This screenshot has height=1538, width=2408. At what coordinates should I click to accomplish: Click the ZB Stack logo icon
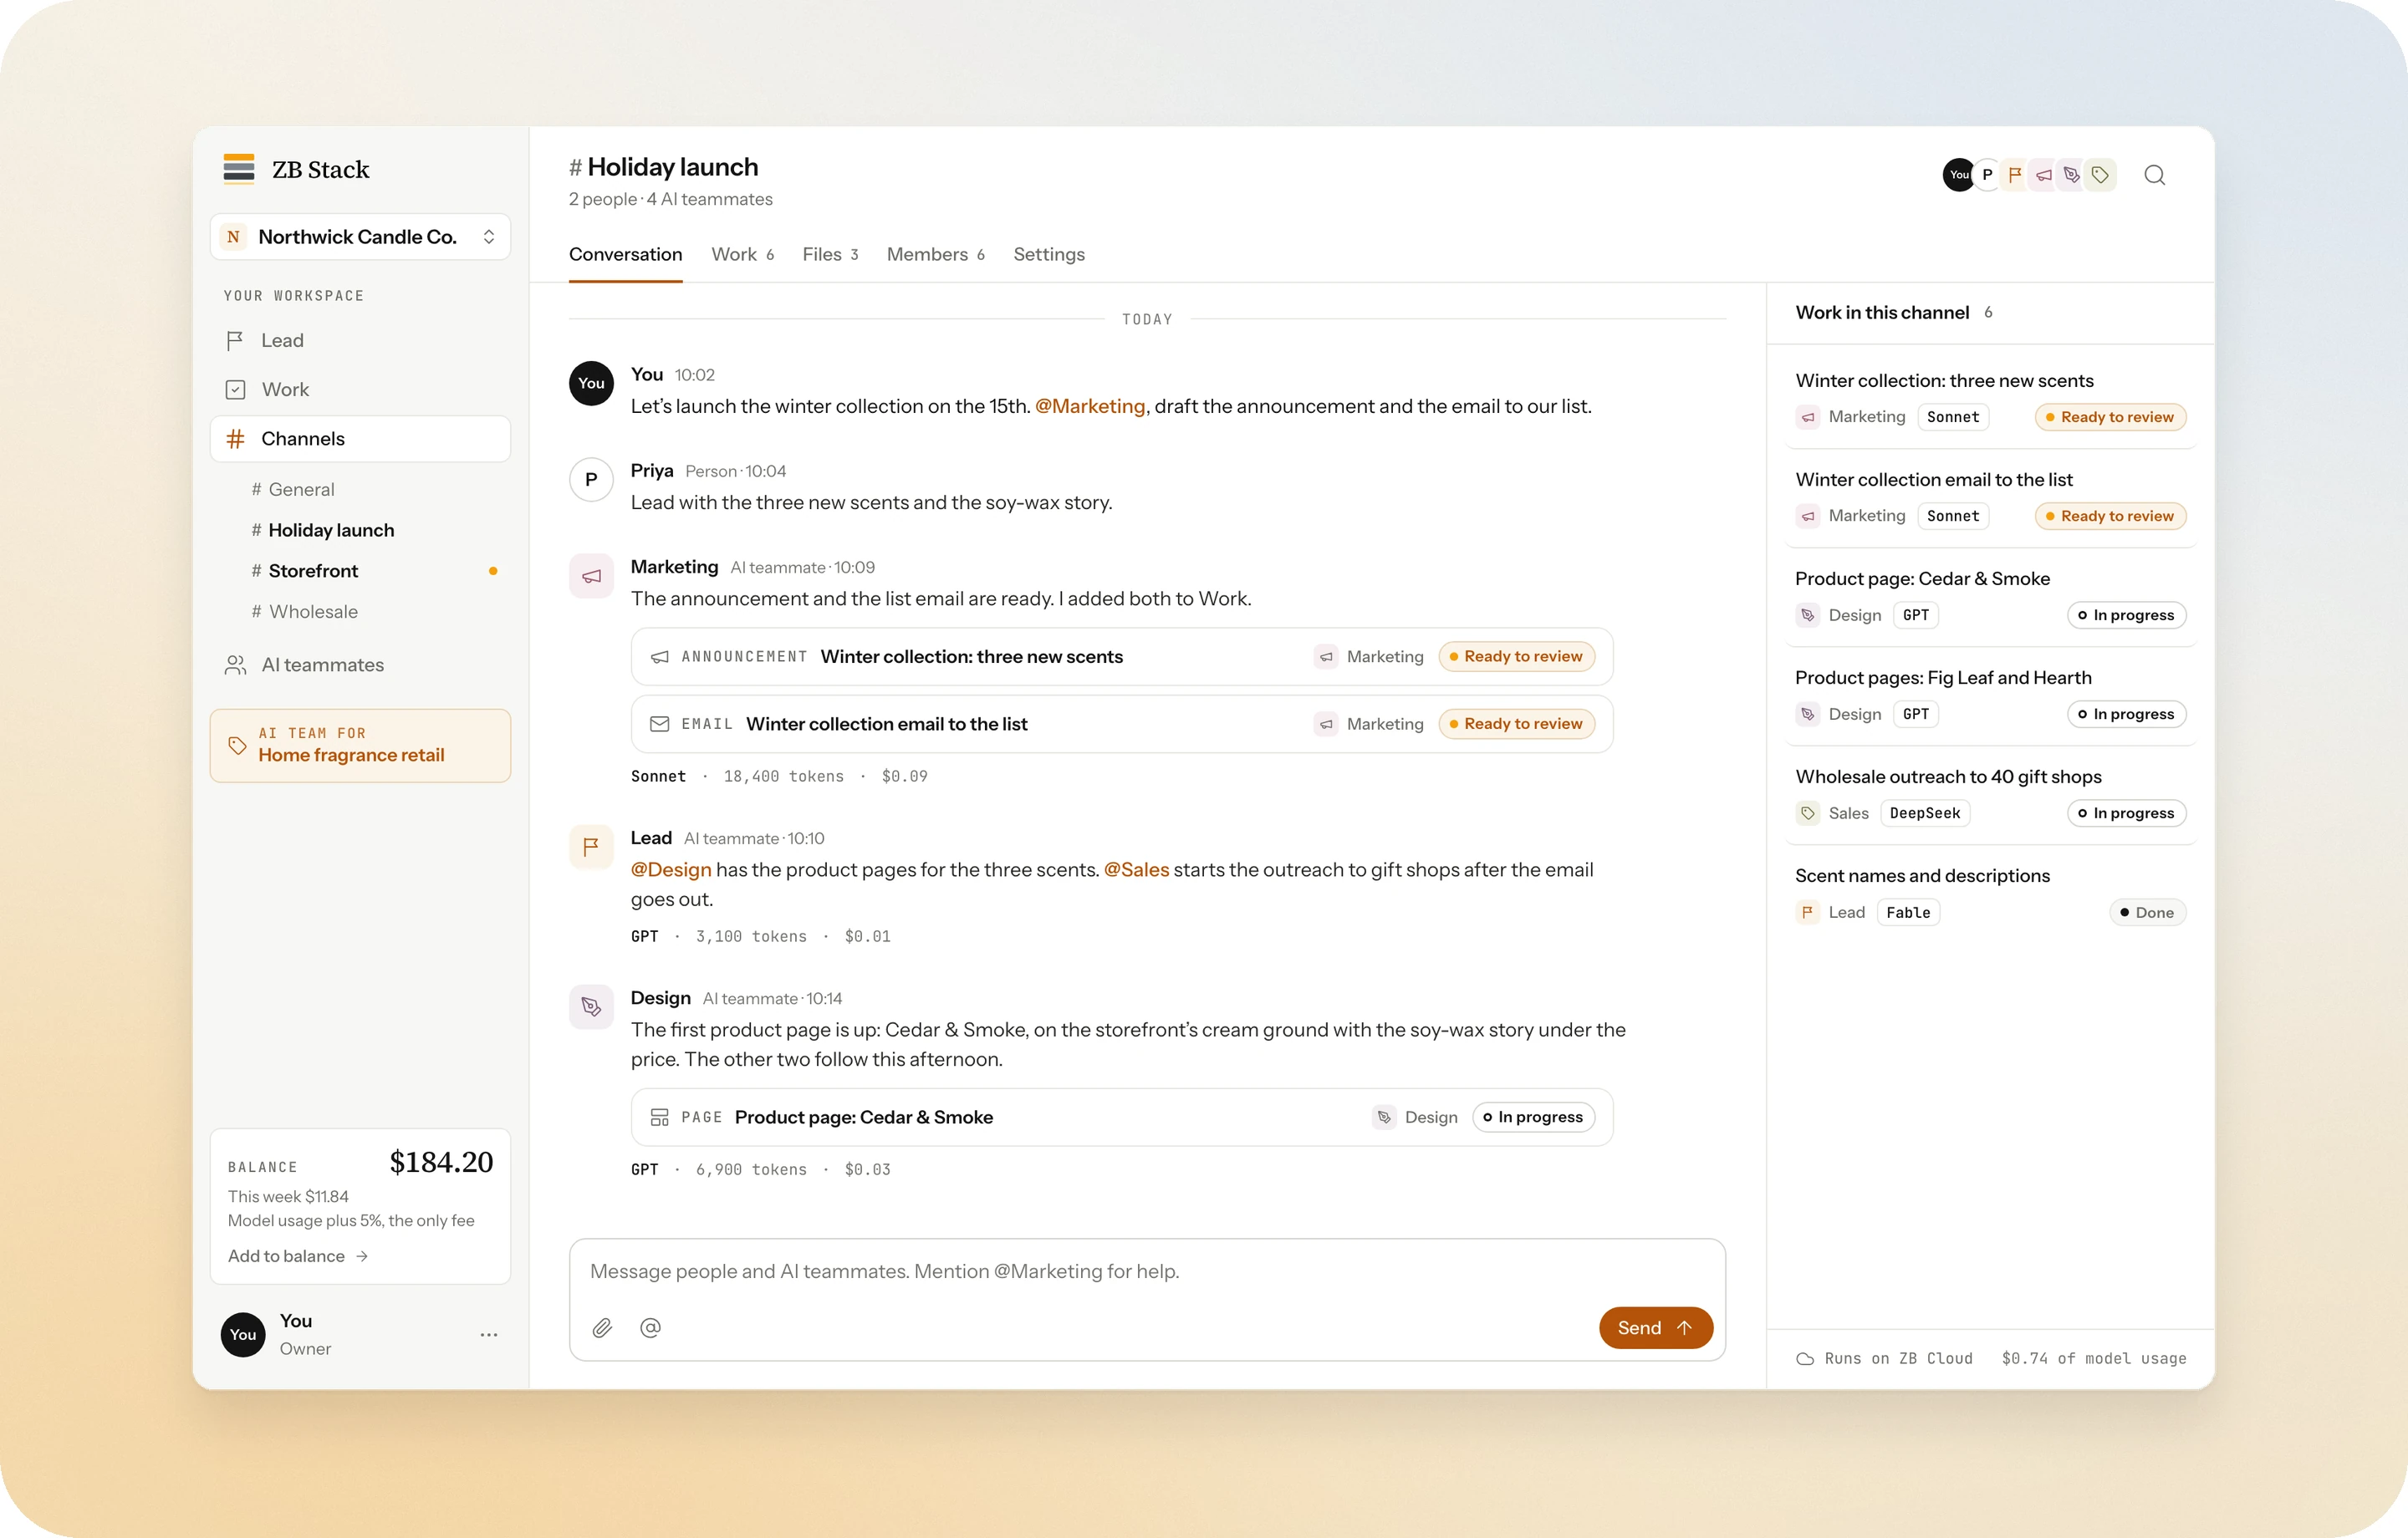click(238, 169)
